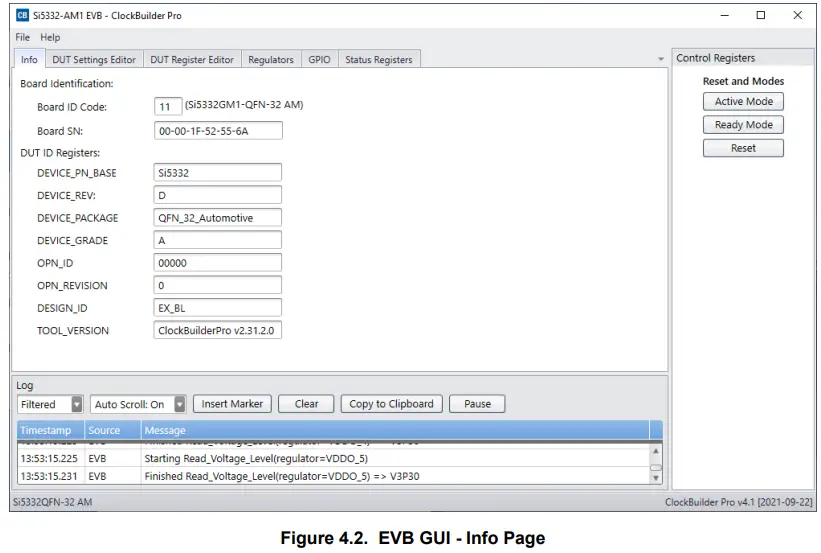This screenshot has height=553, width=821.
Task: Click 'Si5332QFN-32 AM' in status bar
Action: [x=52, y=502]
